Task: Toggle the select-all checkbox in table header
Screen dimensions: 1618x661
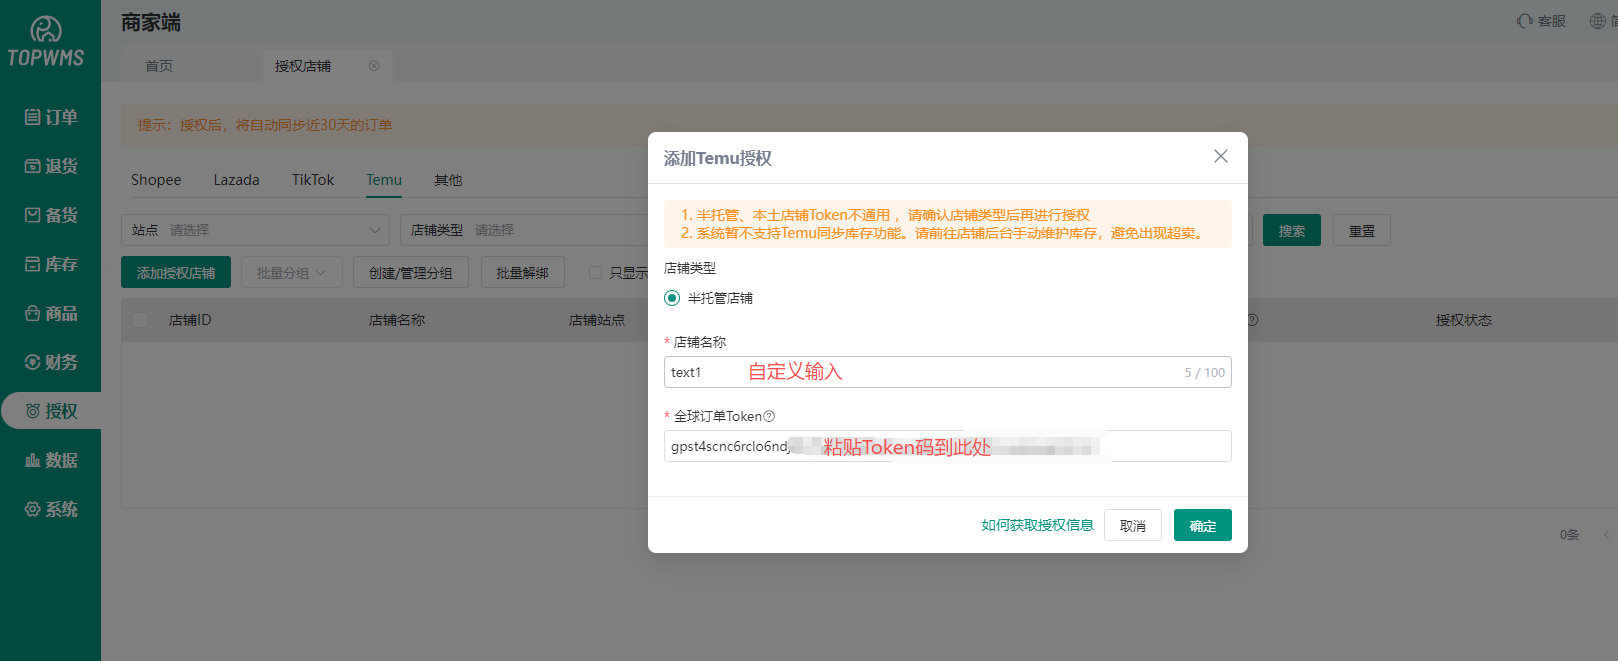Action: (140, 320)
